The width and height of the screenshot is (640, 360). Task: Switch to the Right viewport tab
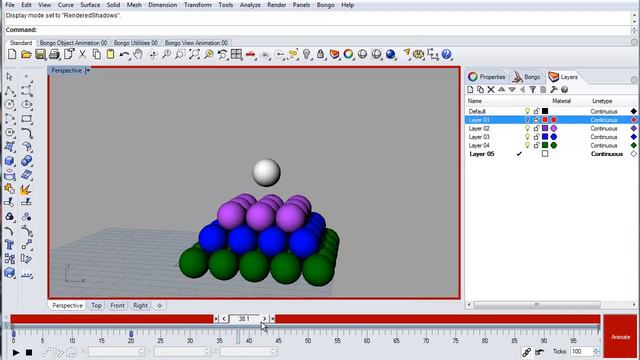click(140, 305)
